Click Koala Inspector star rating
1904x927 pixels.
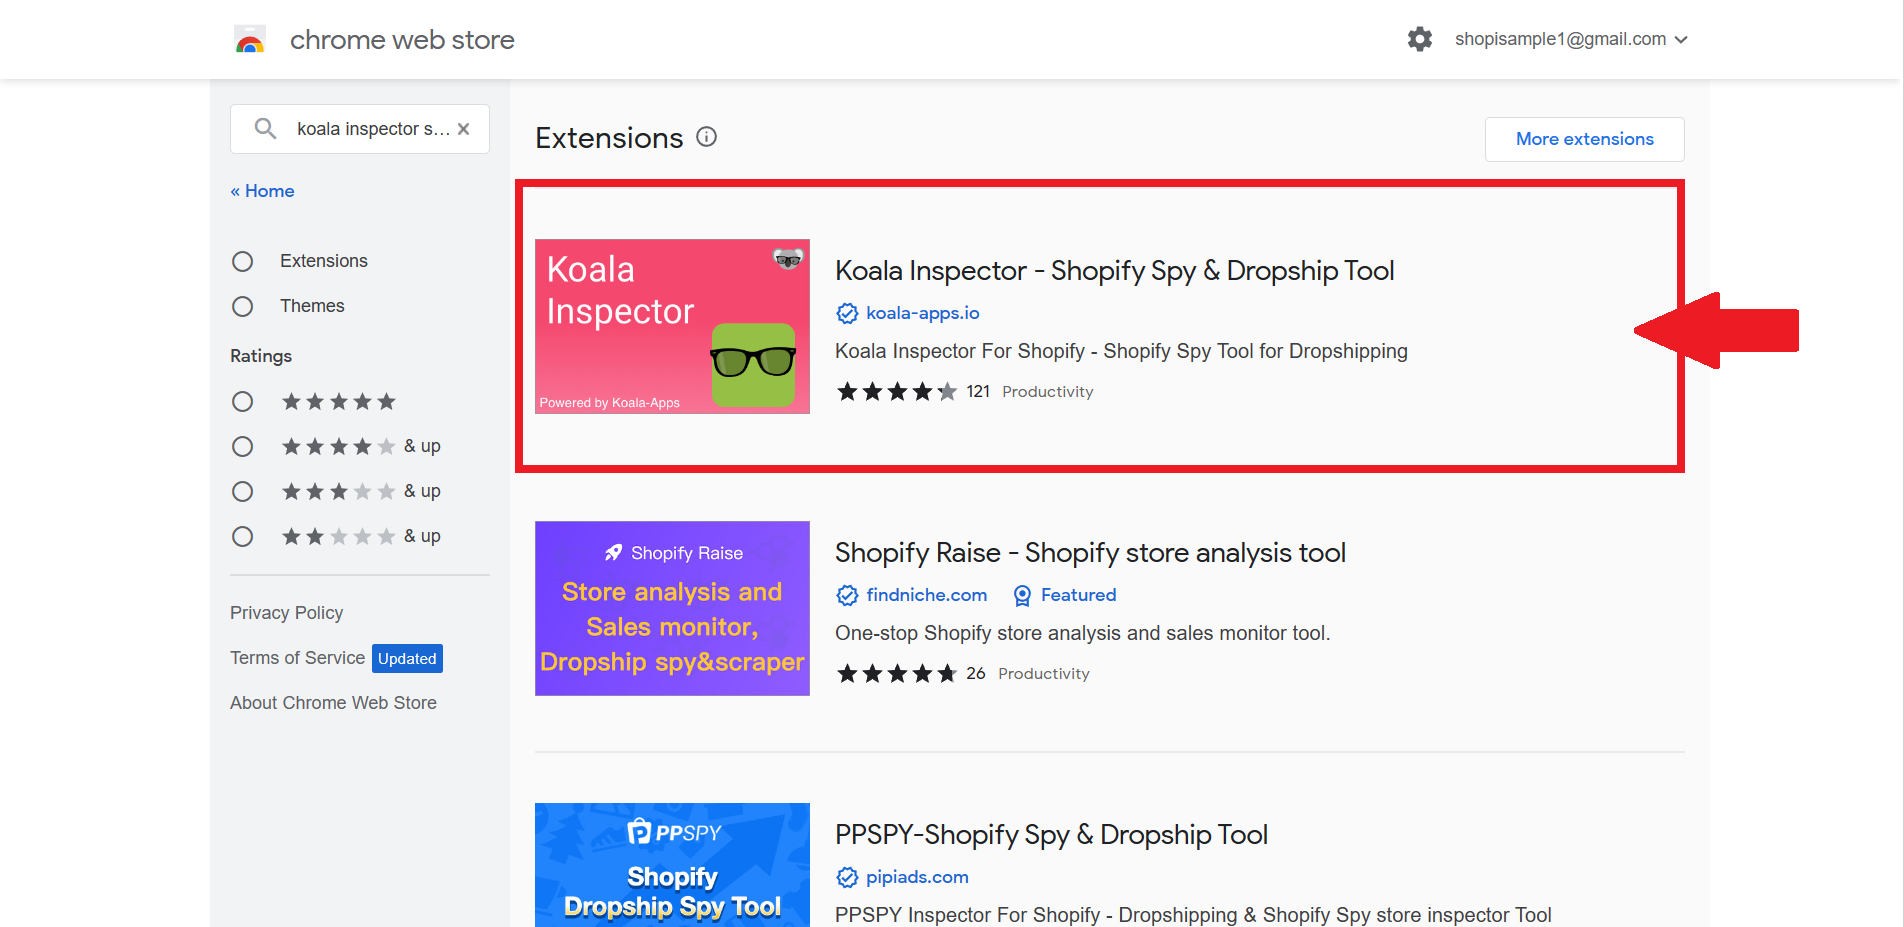(x=897, y=392)
